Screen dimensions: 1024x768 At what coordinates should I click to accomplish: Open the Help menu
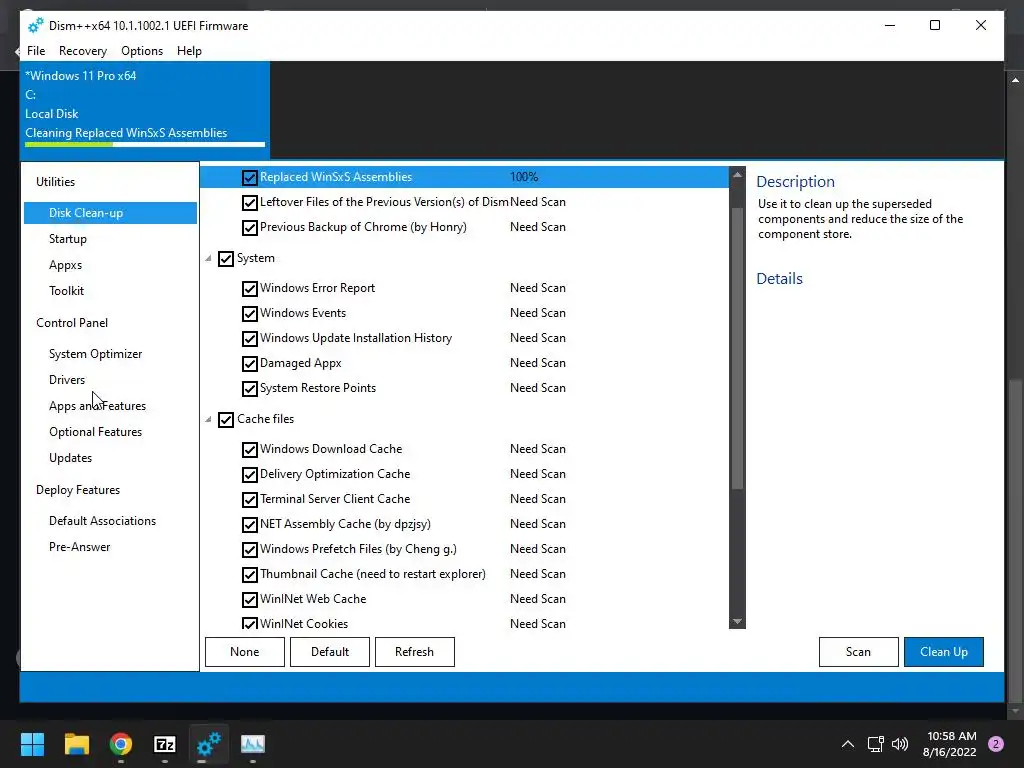189,51
